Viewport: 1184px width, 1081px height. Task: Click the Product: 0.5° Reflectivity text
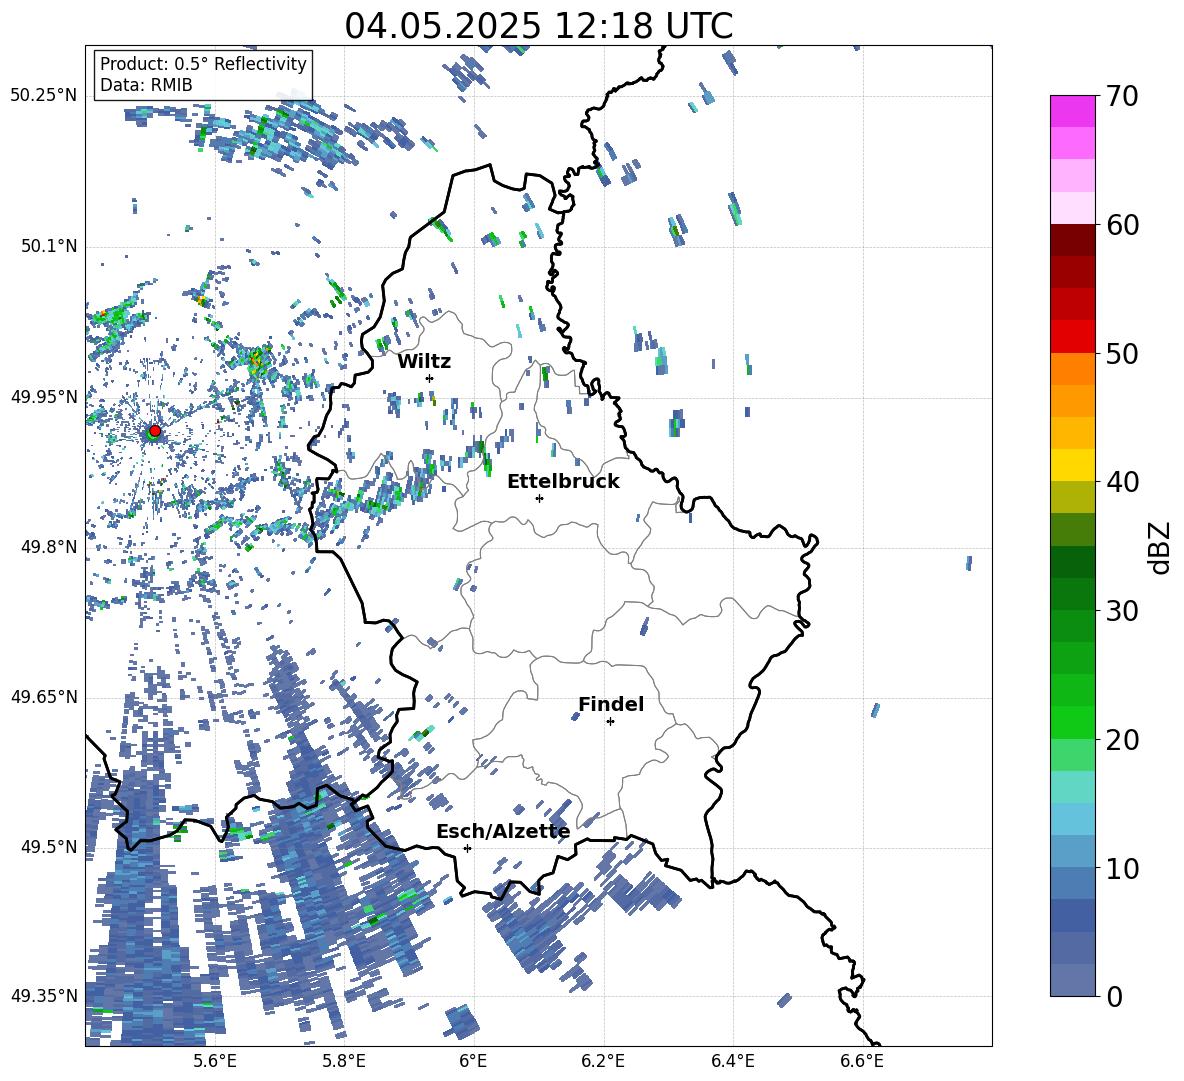[x=203, y=64]
